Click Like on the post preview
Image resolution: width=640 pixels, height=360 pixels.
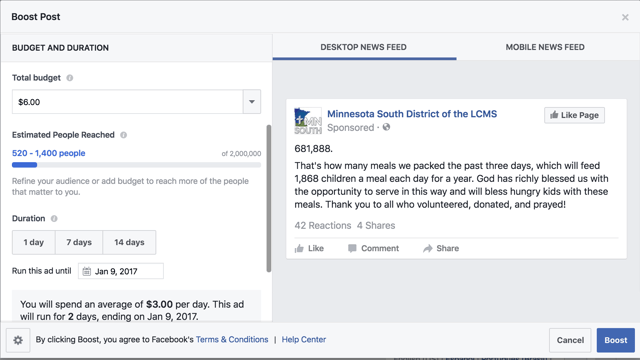click(309, 248)
